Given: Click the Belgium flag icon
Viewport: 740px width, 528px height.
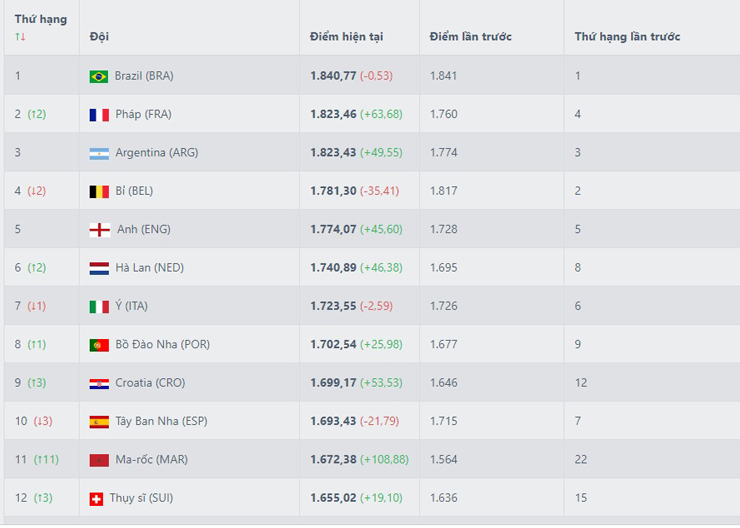Looking at the screenshot, I should [x=98, y=191].
